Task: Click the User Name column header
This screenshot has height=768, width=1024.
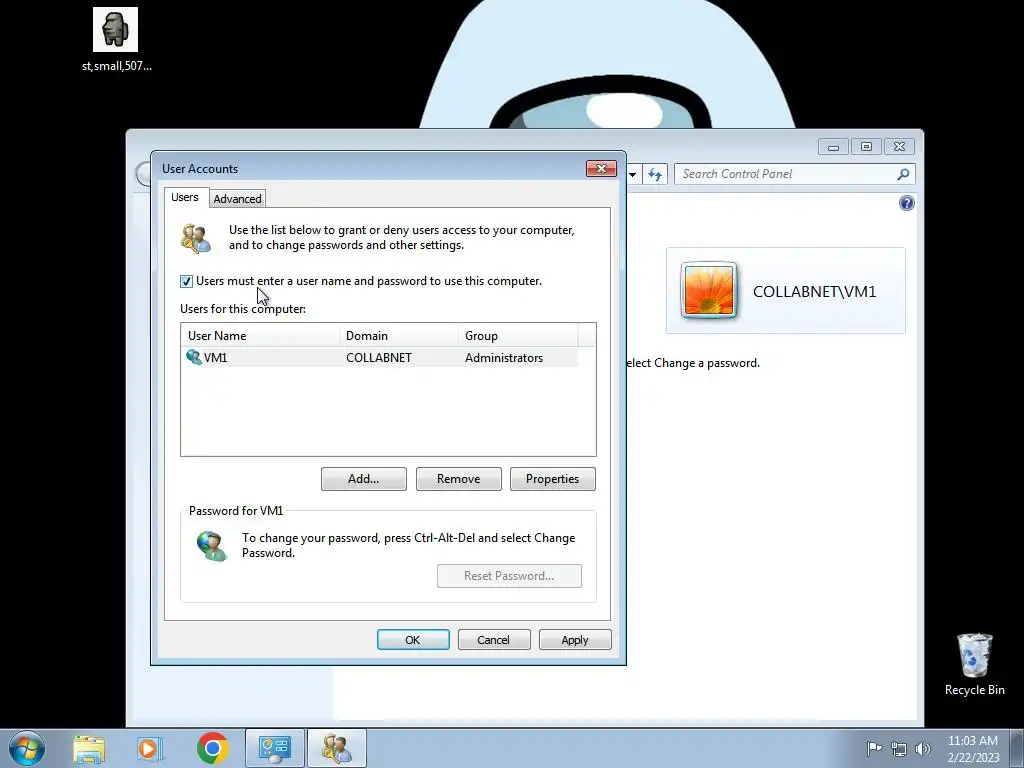Action: click(260, 336)
